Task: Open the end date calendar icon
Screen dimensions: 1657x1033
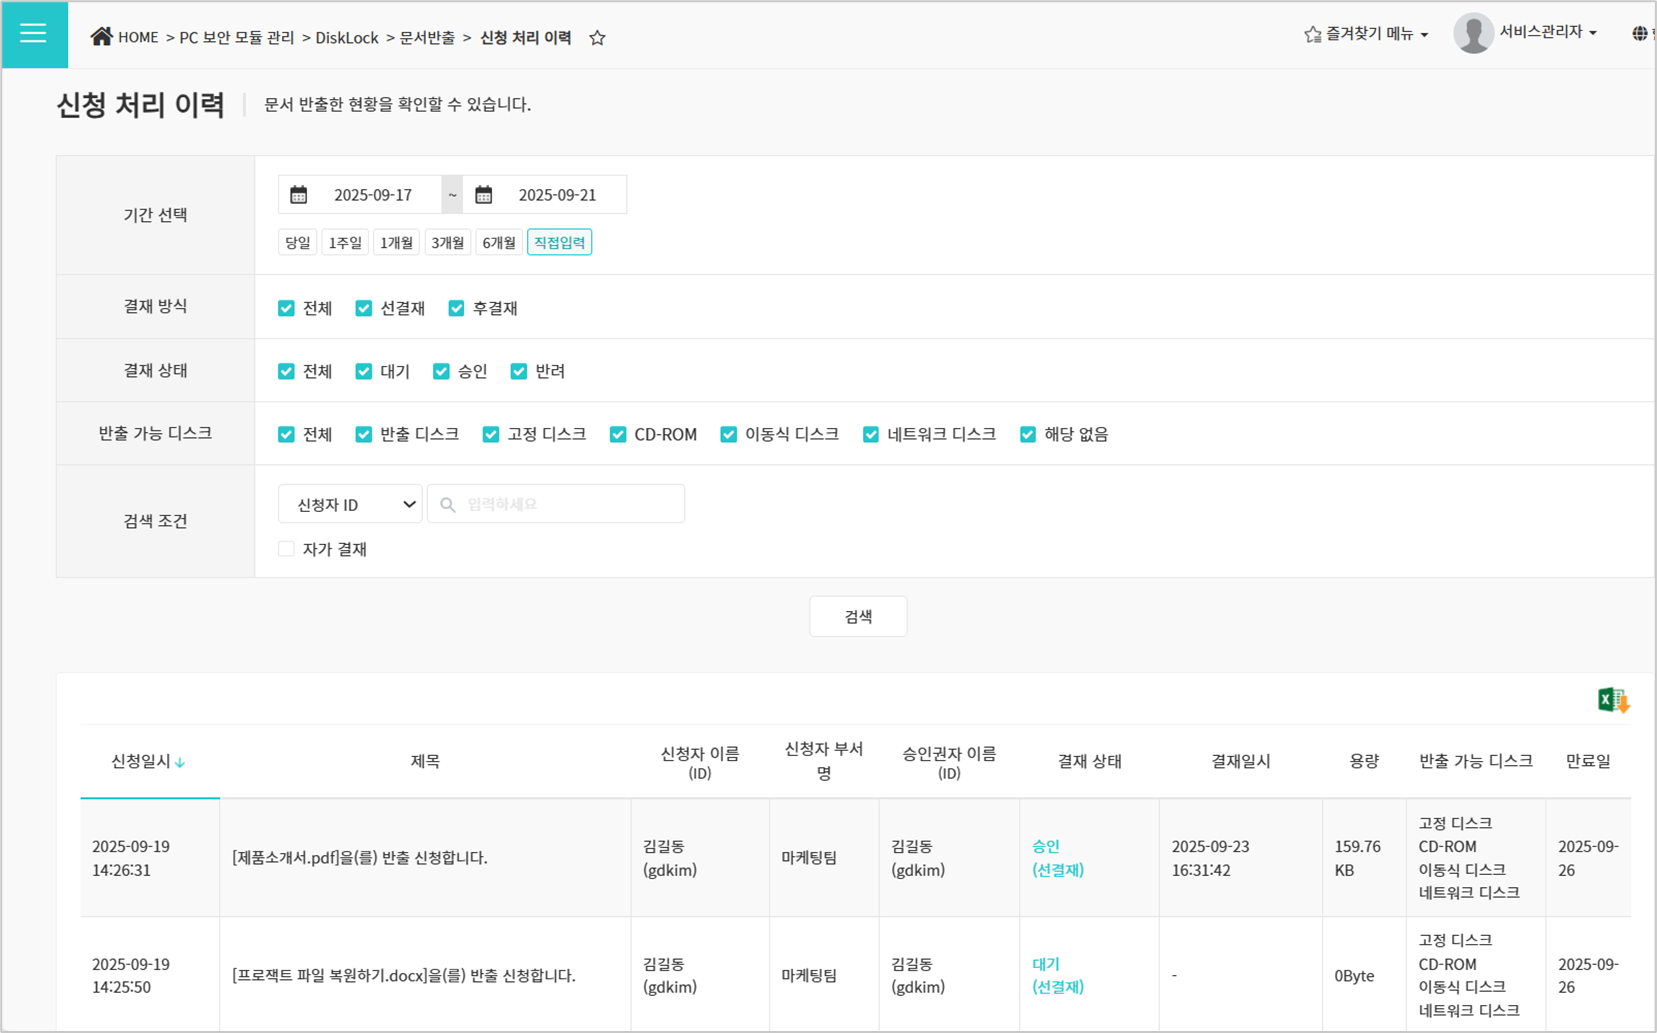Action: [x=484, y=195]
